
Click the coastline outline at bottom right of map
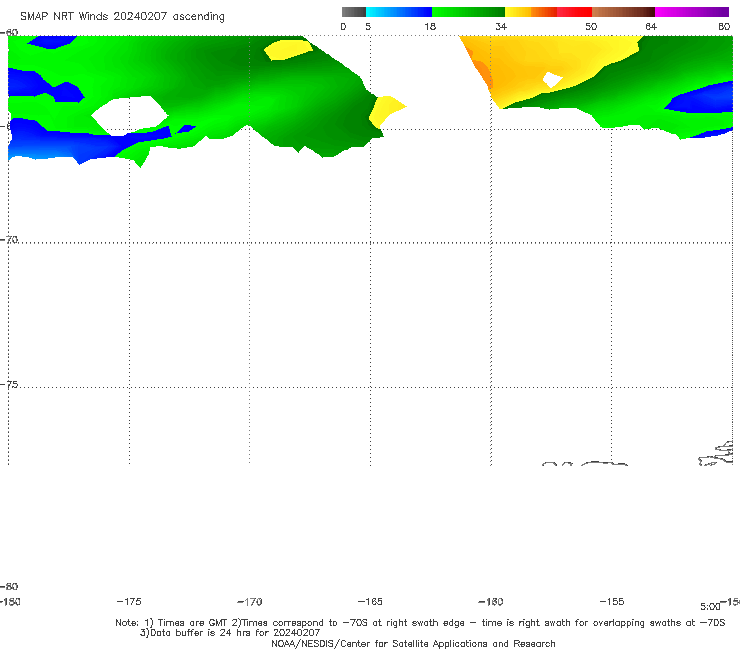point(716,454)
